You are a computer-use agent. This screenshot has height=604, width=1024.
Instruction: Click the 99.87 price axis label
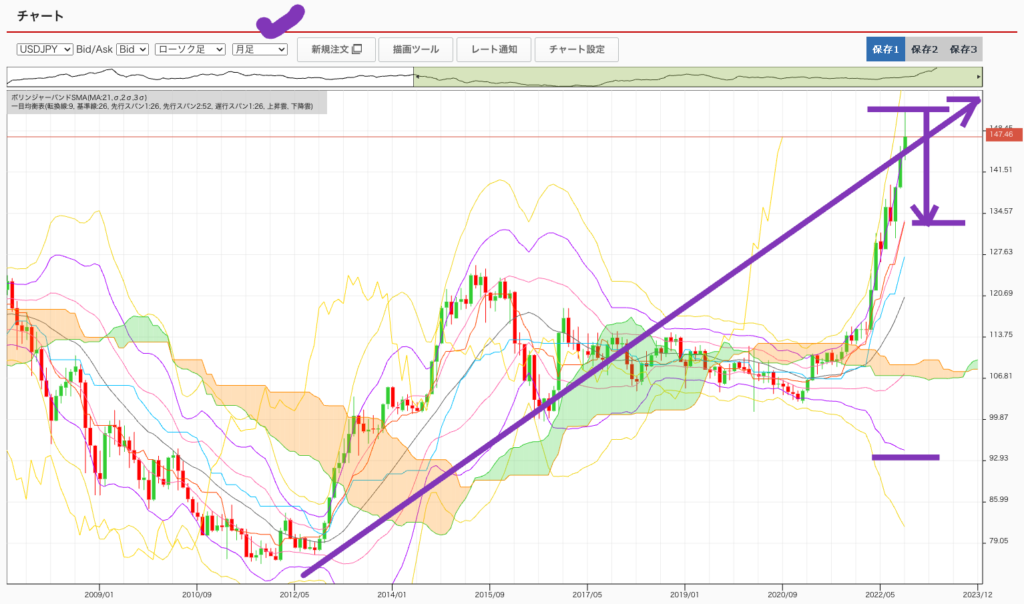(x=1000, y=417)
